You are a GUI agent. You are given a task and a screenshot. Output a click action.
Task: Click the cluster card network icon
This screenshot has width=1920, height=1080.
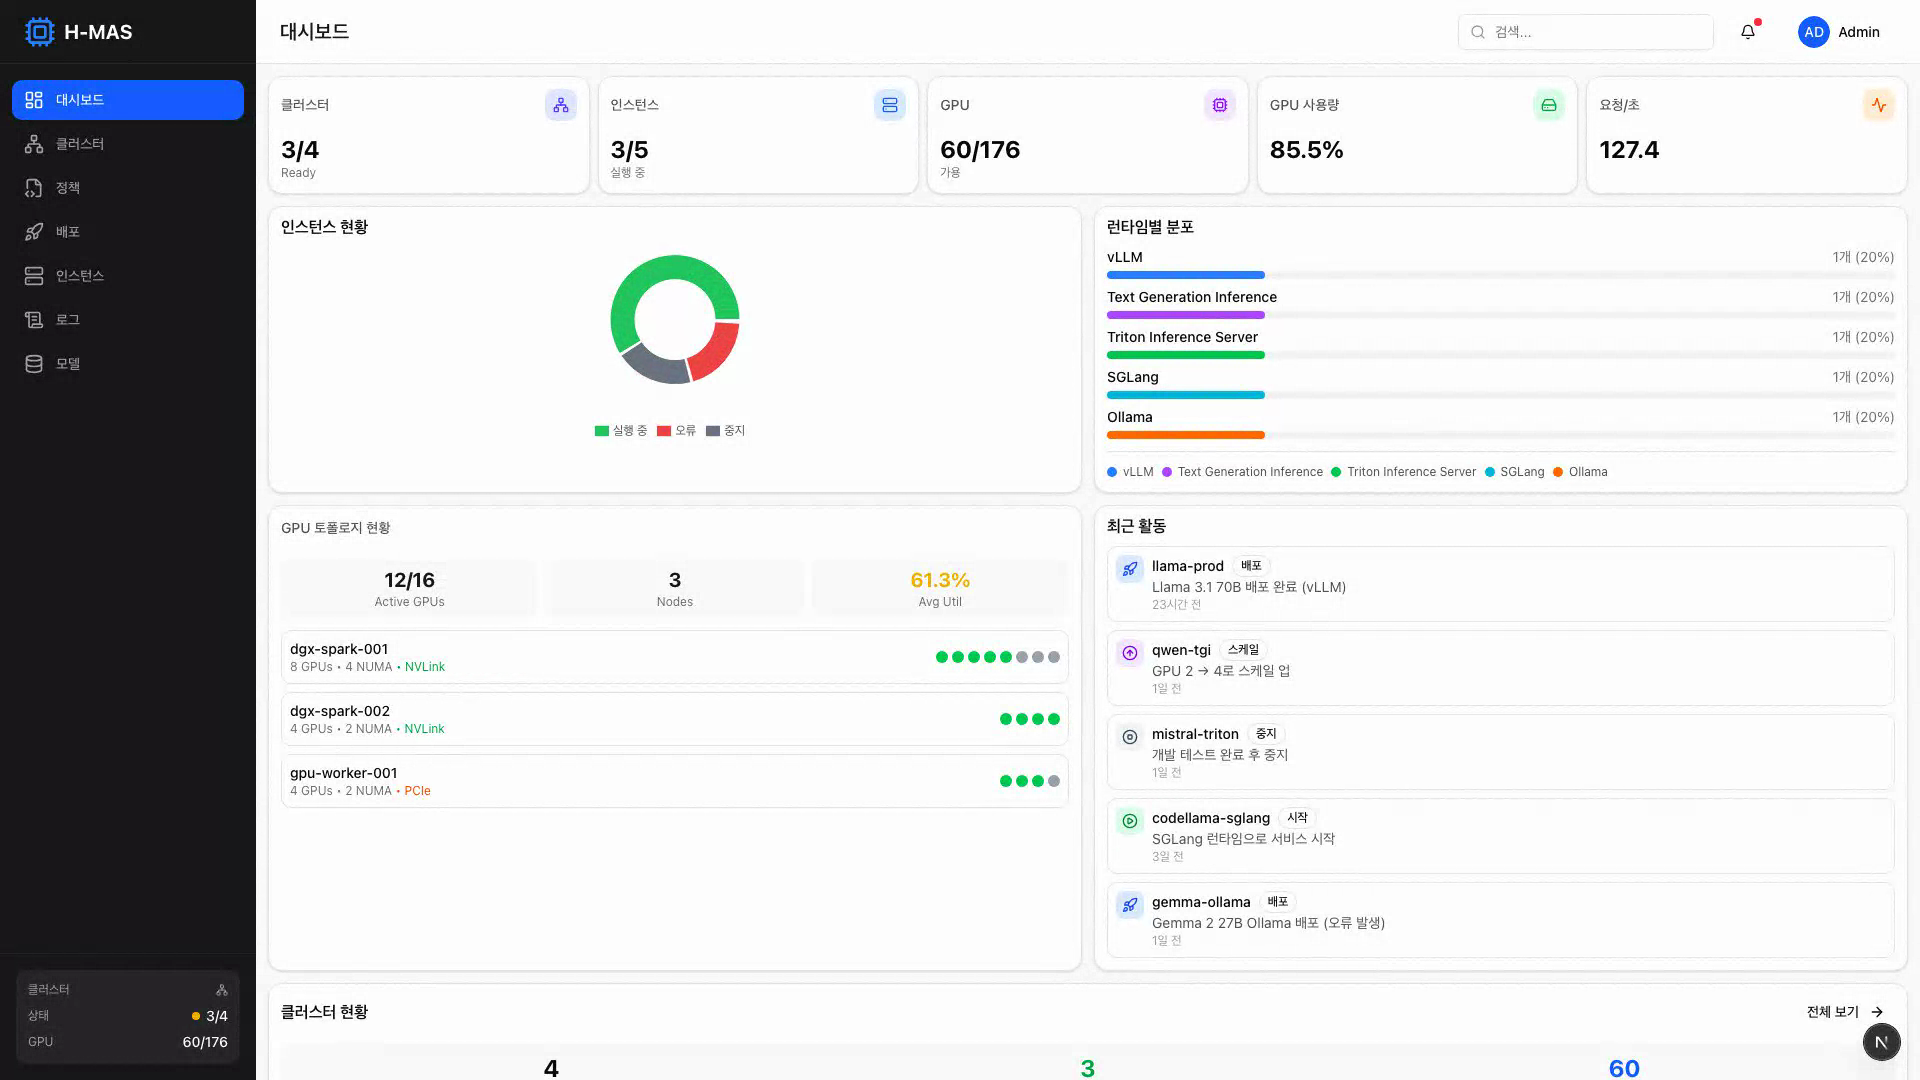(x=560, y=105)
